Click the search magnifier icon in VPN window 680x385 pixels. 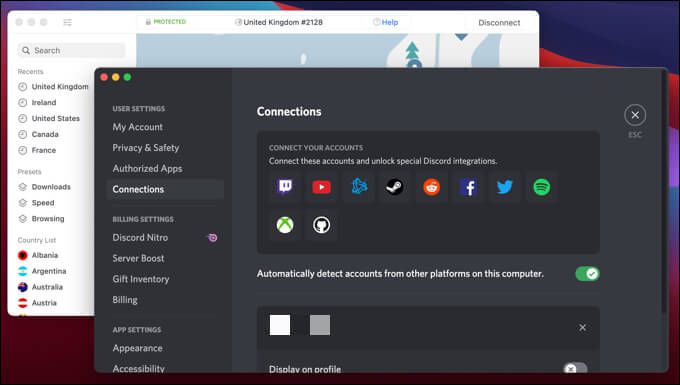pos(26,50)
